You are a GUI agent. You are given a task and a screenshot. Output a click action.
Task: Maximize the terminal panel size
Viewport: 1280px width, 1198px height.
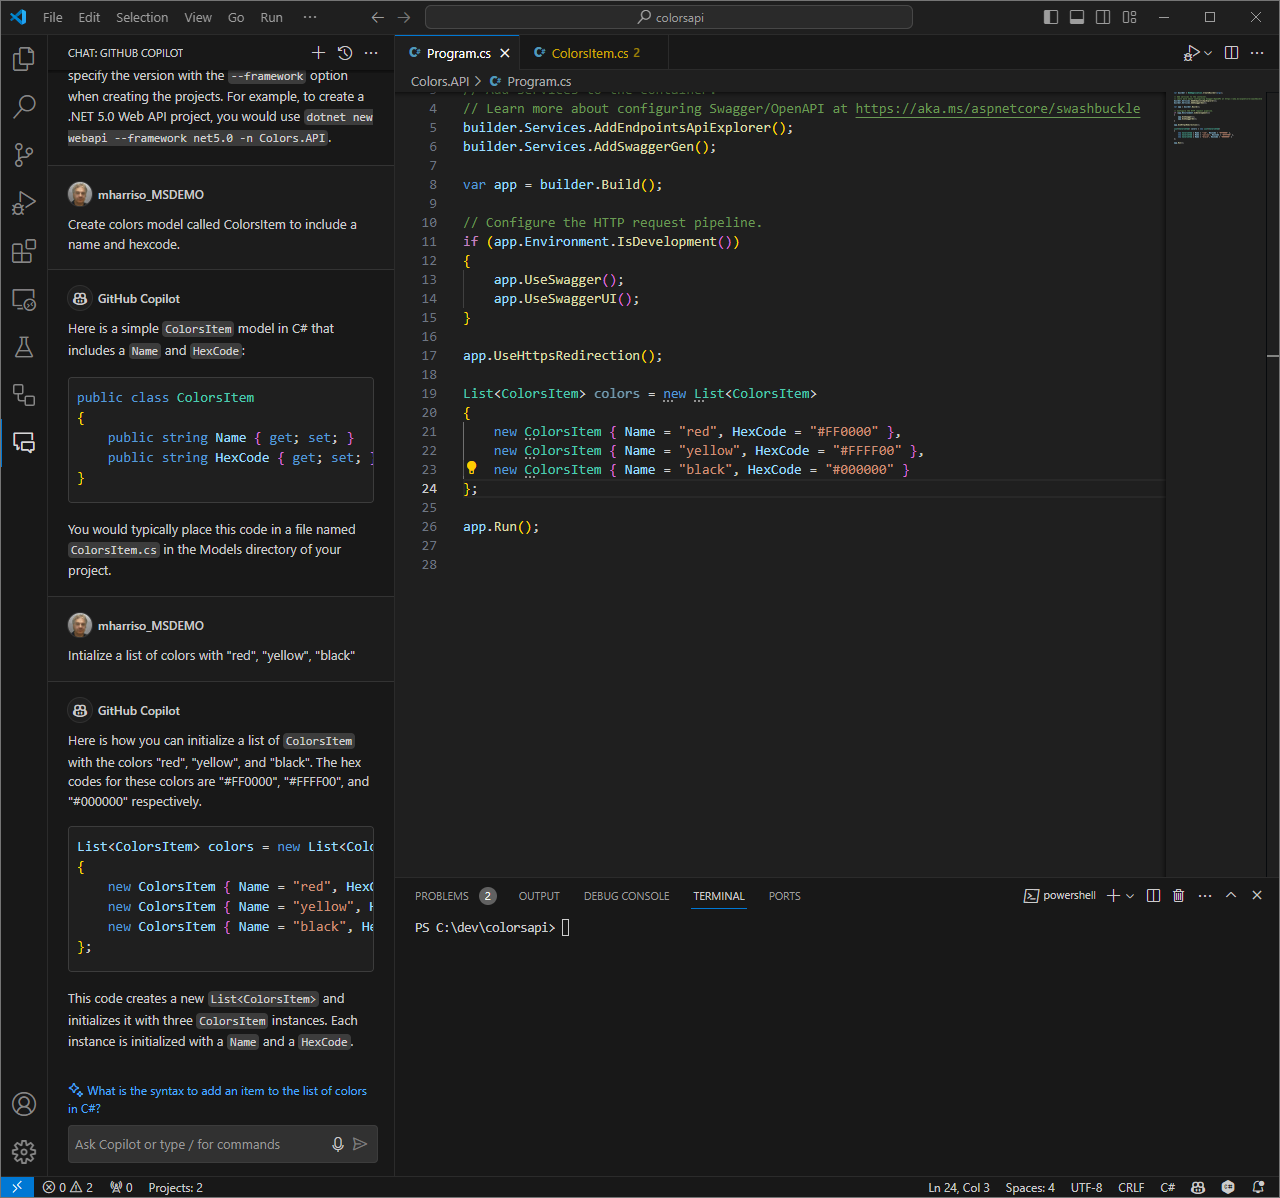tap(1231, 896)
